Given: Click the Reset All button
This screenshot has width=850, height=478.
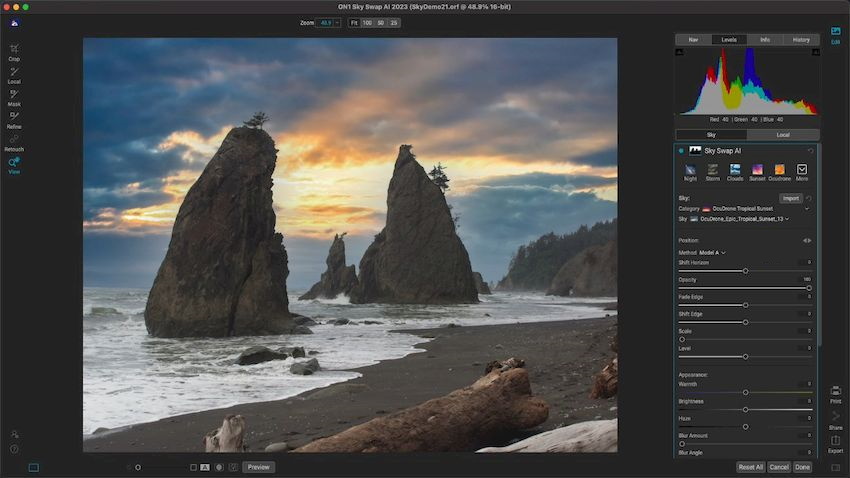Looking at the screenshot, I should click(750, 467).
